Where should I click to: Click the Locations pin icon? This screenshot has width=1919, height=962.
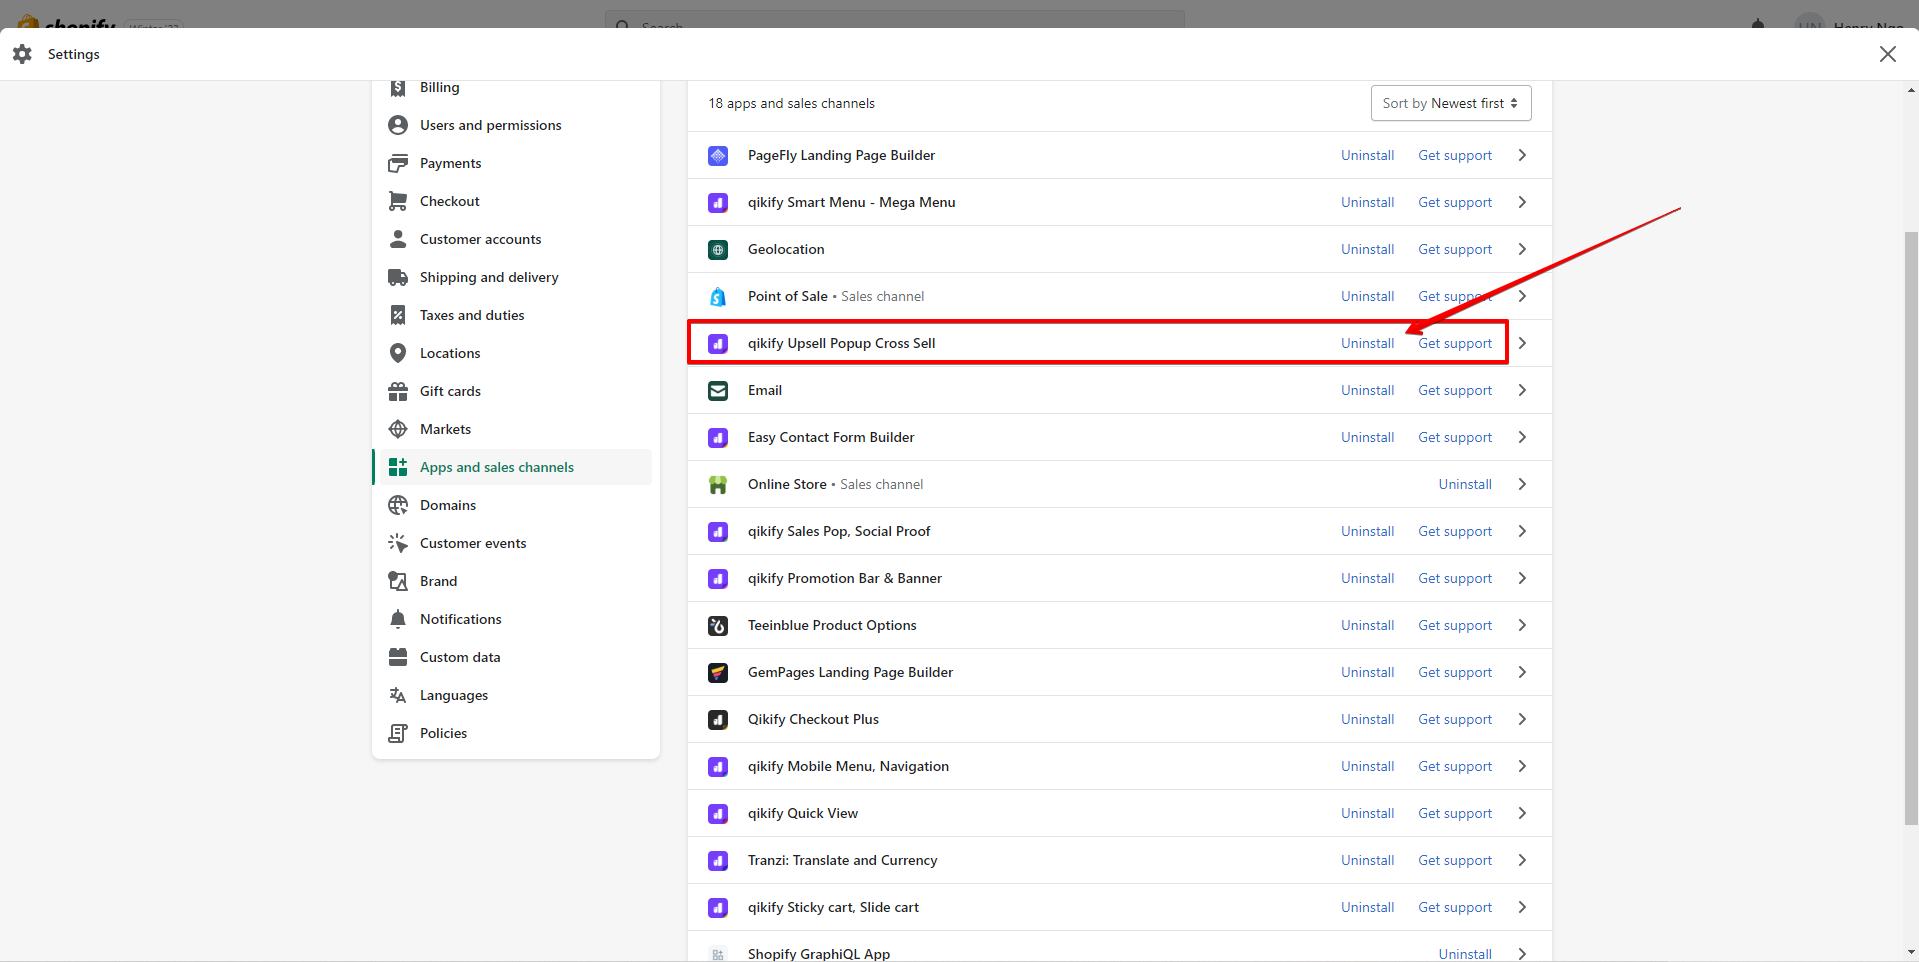[x=398, y=353]
